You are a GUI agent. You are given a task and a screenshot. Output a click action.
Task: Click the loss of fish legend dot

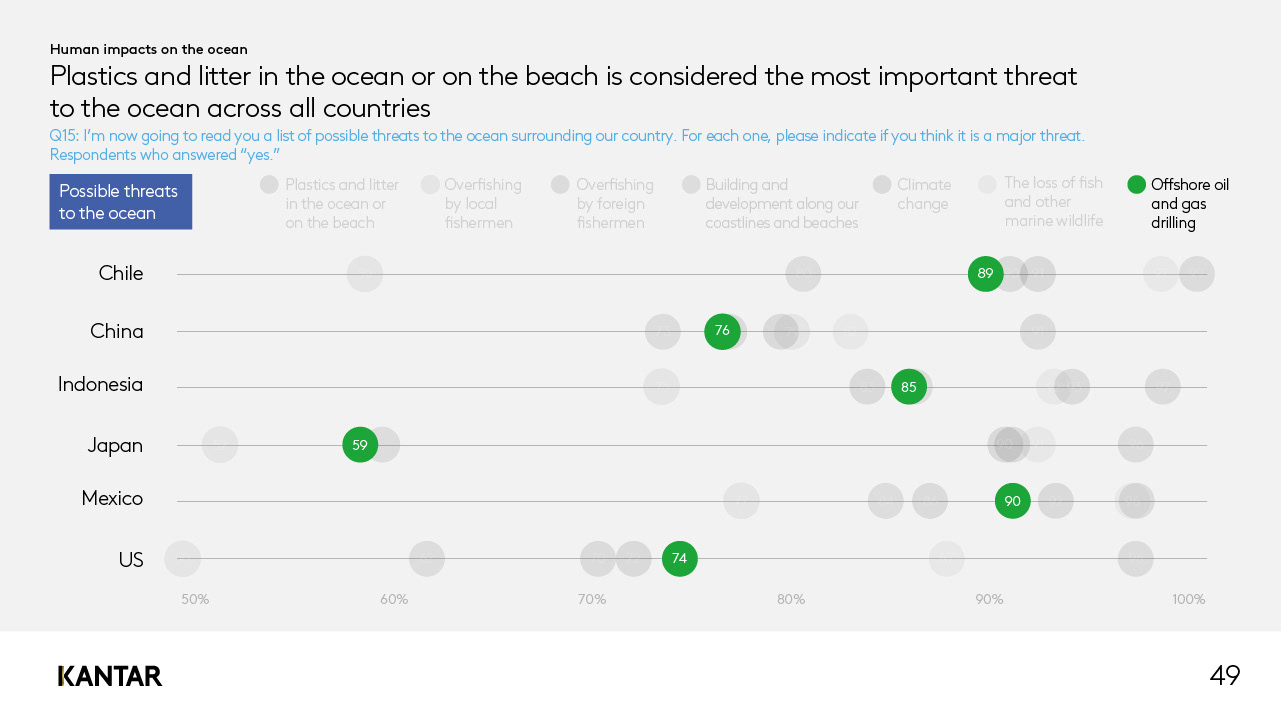tap(988, 184)
